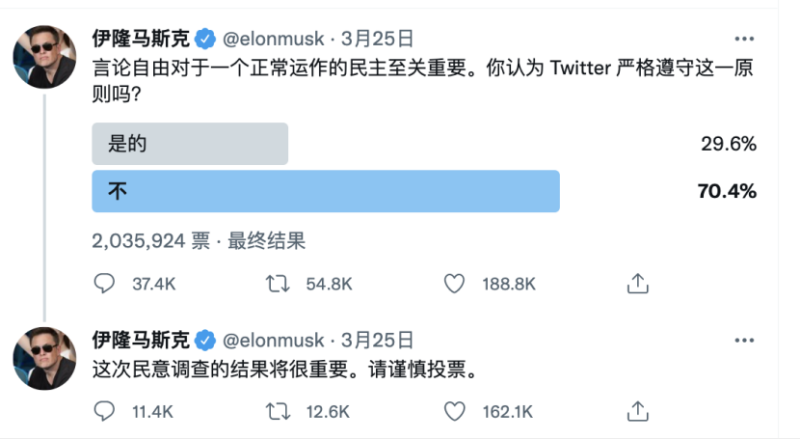Open 3月25日 timestamp of second tweet
The image size is (800, 440).
tap(377, 340)
